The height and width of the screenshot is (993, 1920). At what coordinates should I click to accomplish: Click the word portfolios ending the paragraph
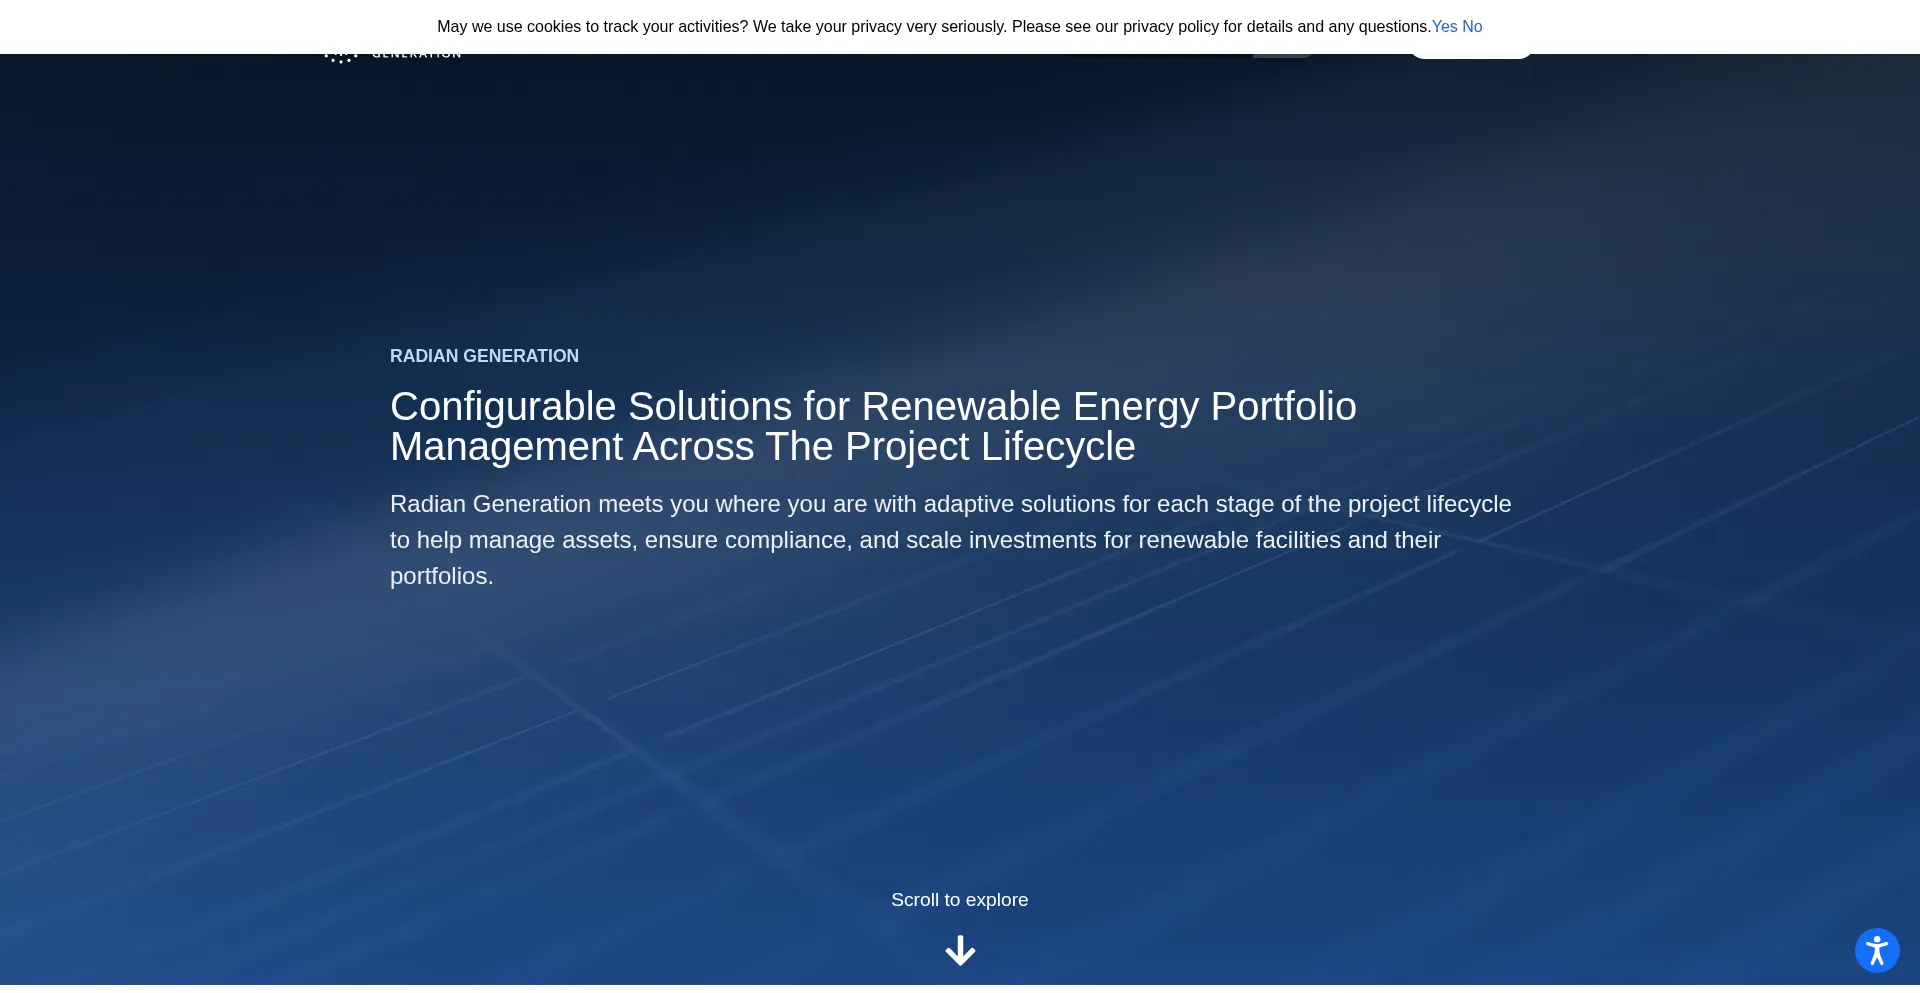point(441,576)
